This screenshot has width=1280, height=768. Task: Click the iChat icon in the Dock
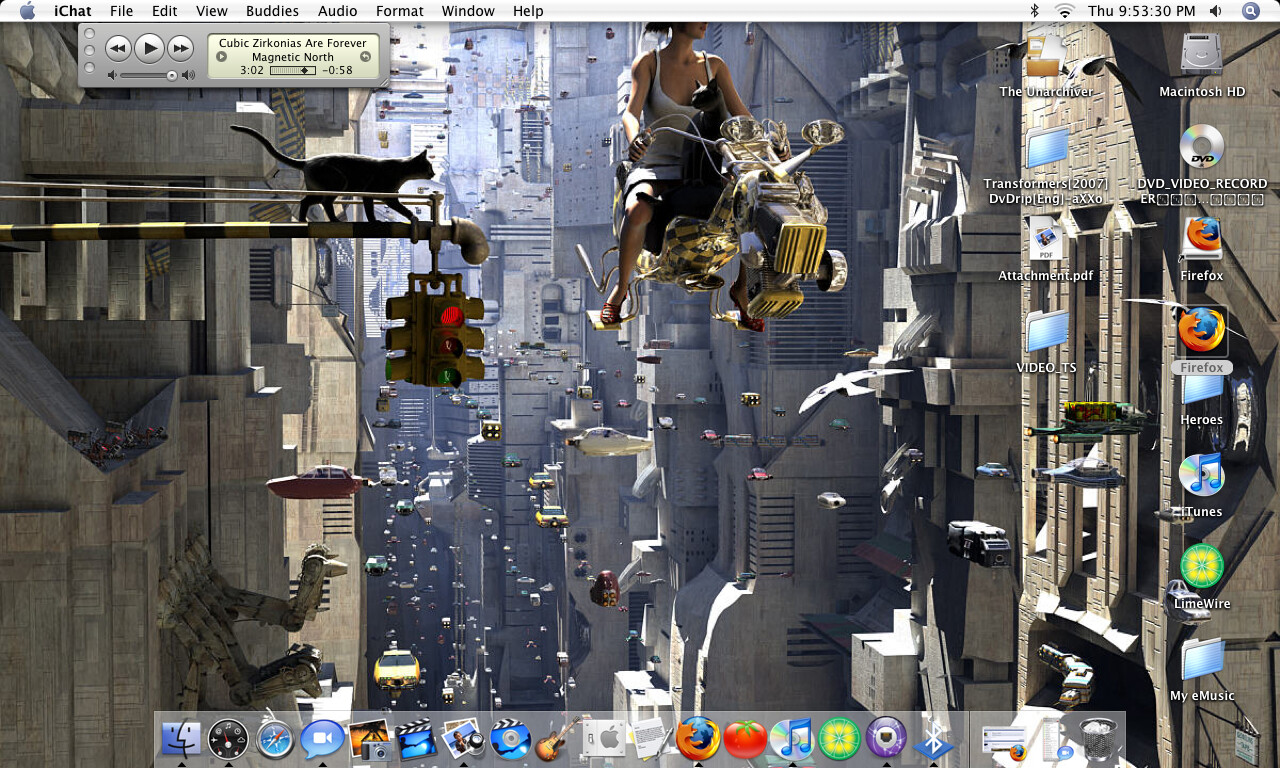point(322,739)
